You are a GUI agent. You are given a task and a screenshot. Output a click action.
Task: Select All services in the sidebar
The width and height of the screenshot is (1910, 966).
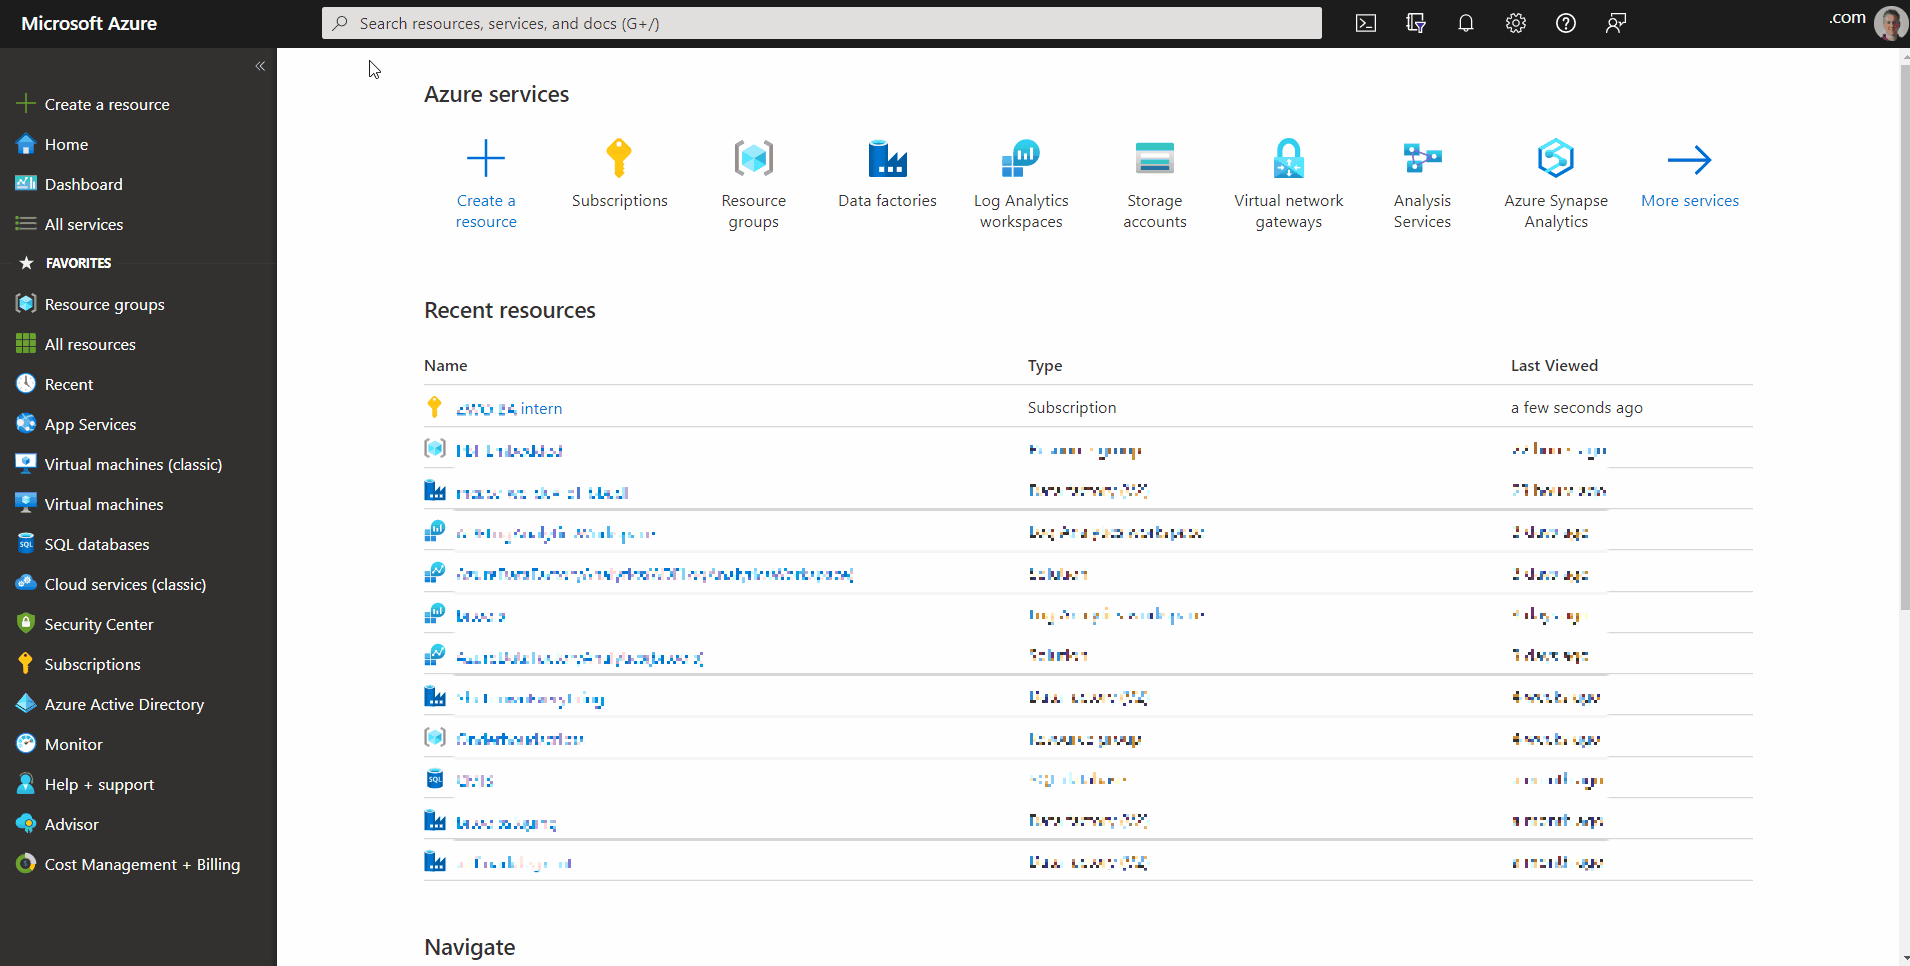click(83, 224)
